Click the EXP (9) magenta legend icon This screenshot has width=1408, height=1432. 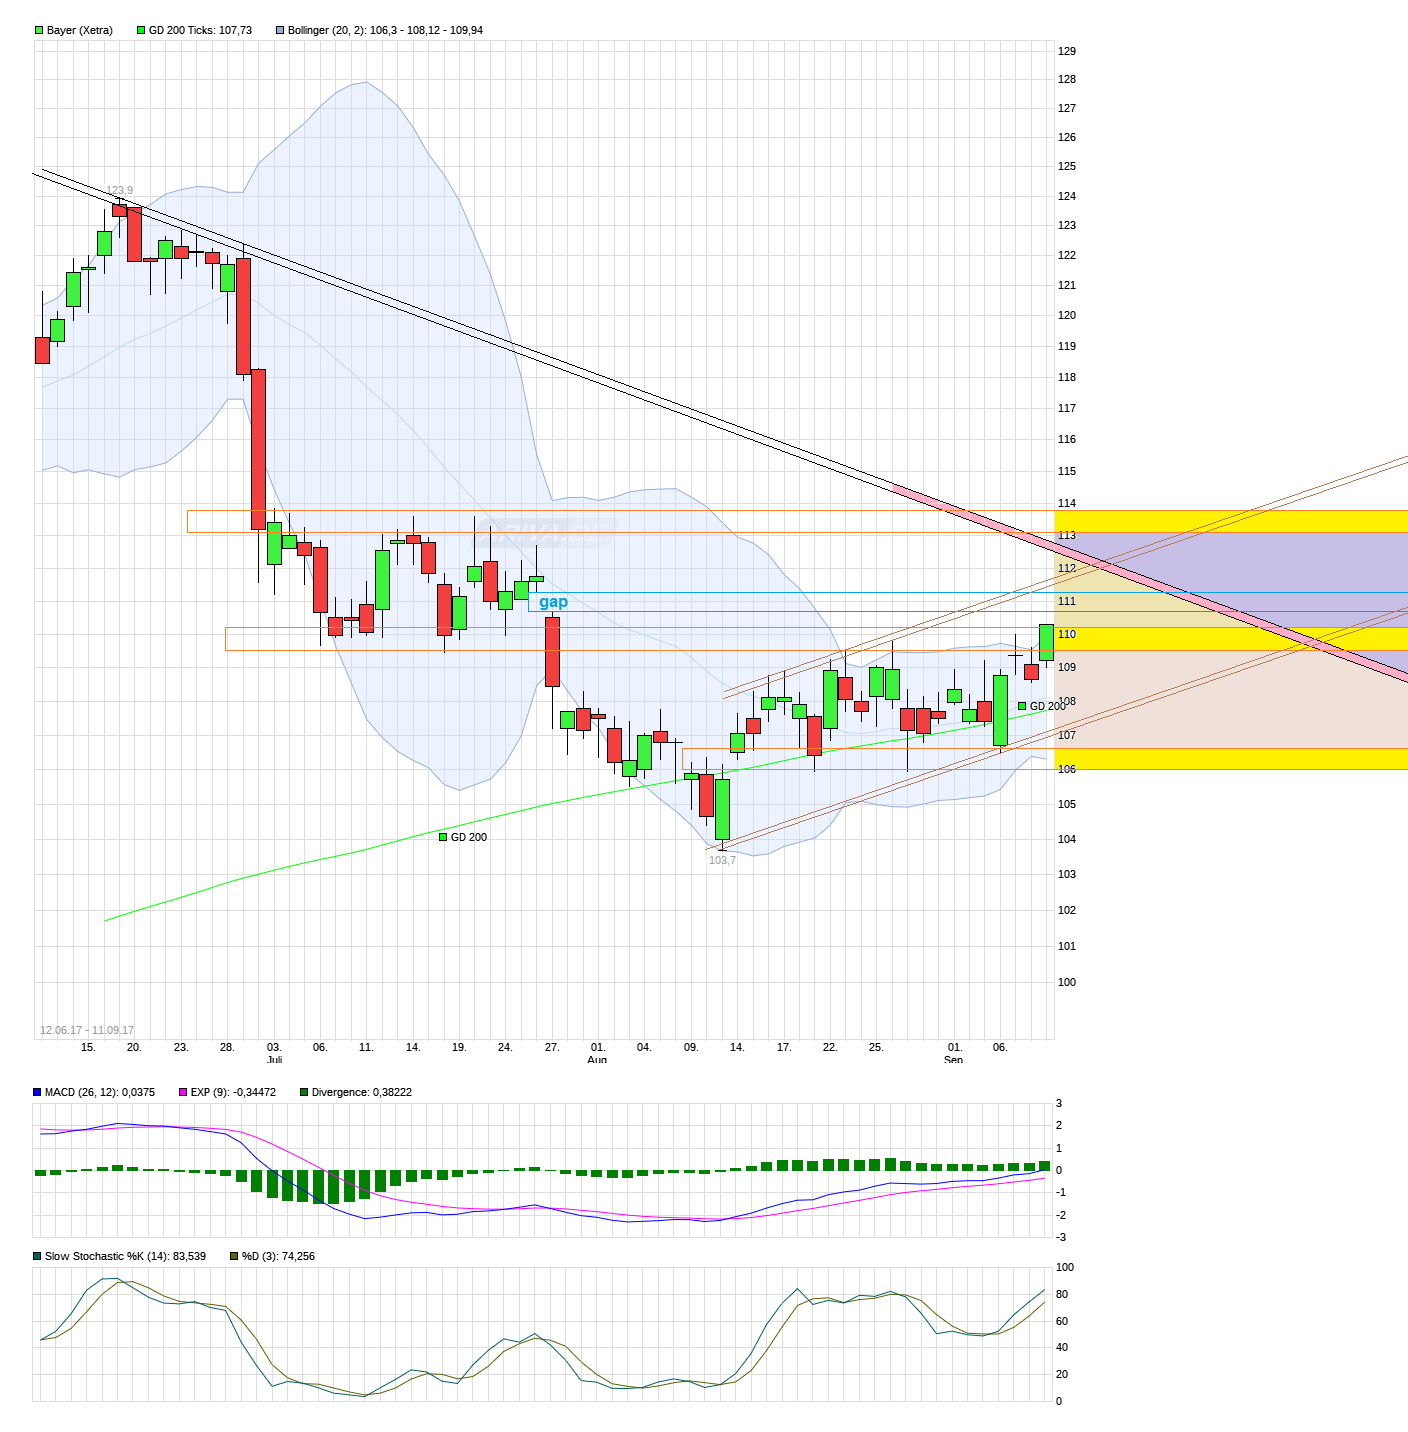[181, 1092]
